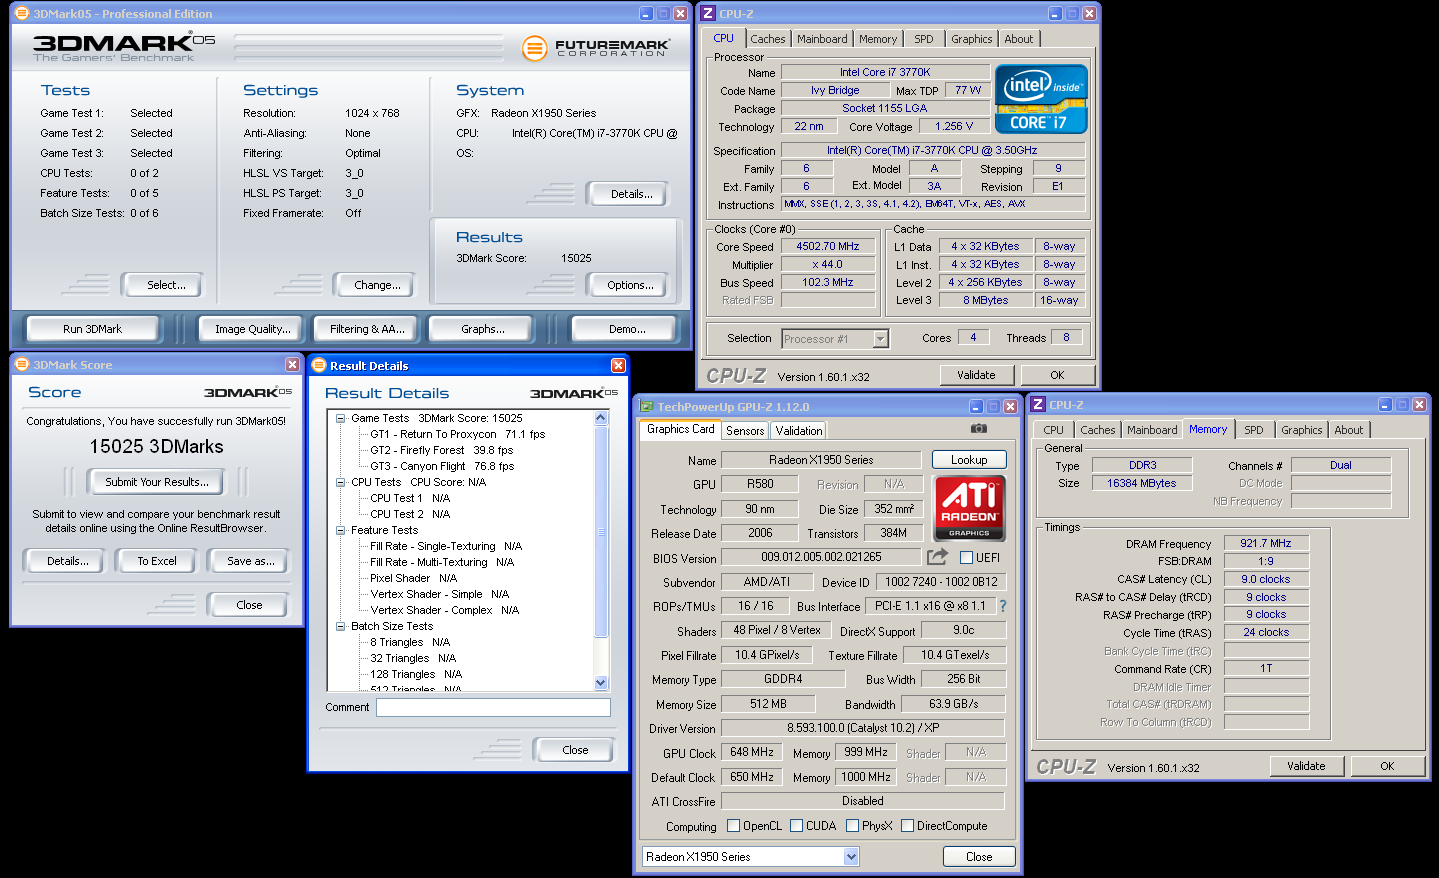This screenshot has height=878, width=1439.
Task: Click the CPU-Z title icon in the CPU window
Action: pos(708,14)
